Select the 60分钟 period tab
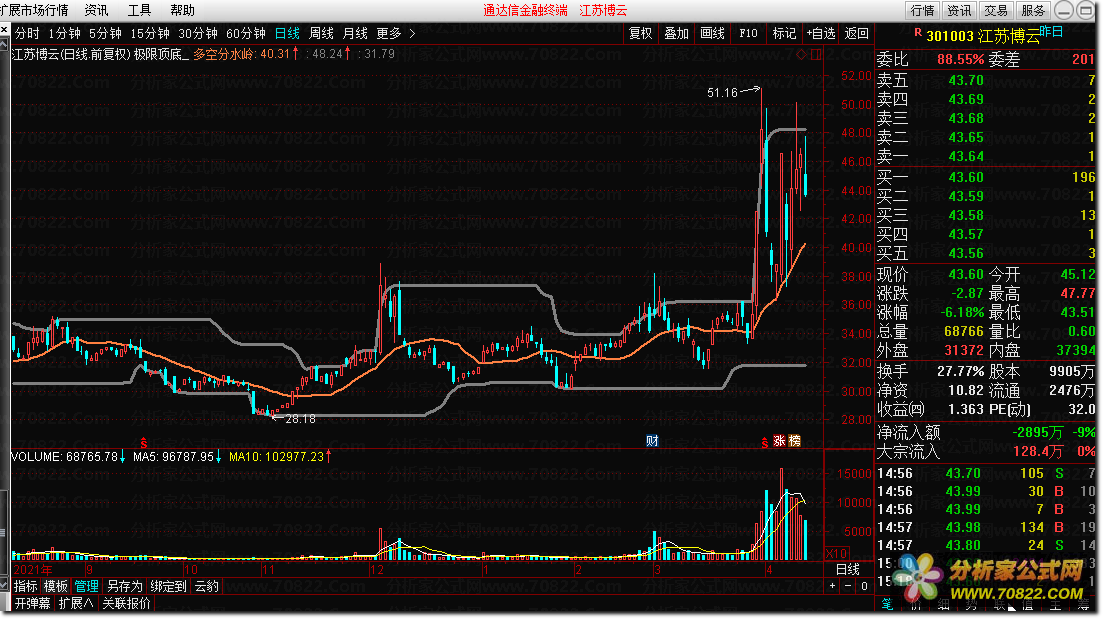 pyautogui.click(x=246, y=33)
